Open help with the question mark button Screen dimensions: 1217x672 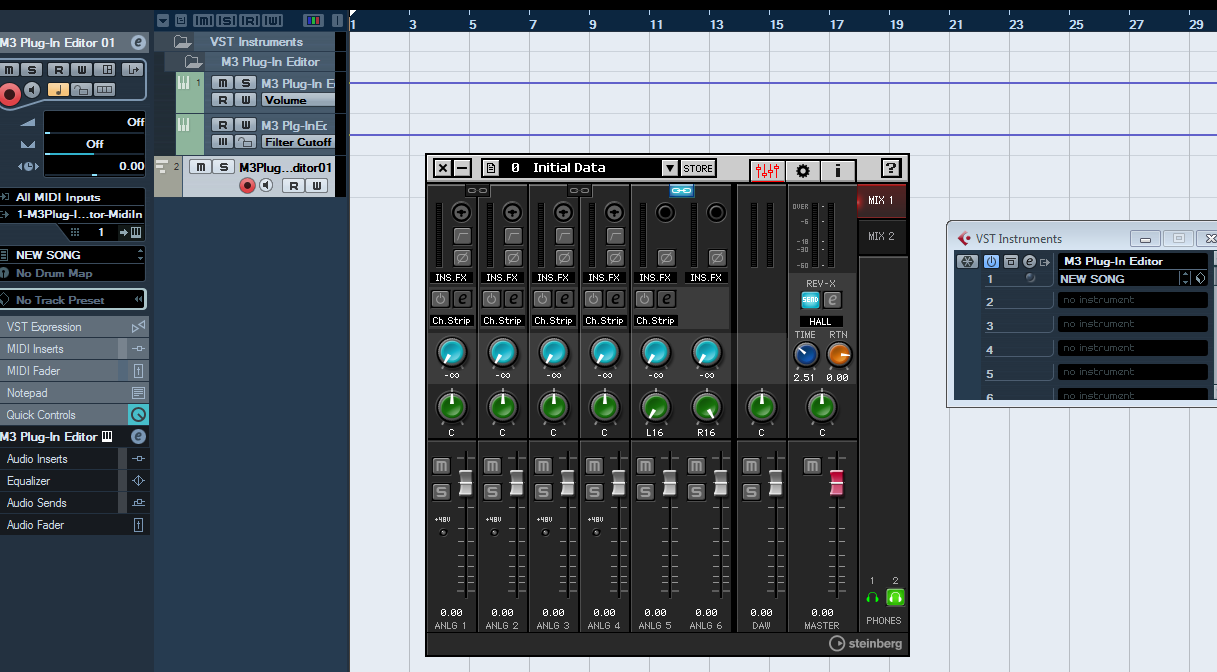[891, 168]
